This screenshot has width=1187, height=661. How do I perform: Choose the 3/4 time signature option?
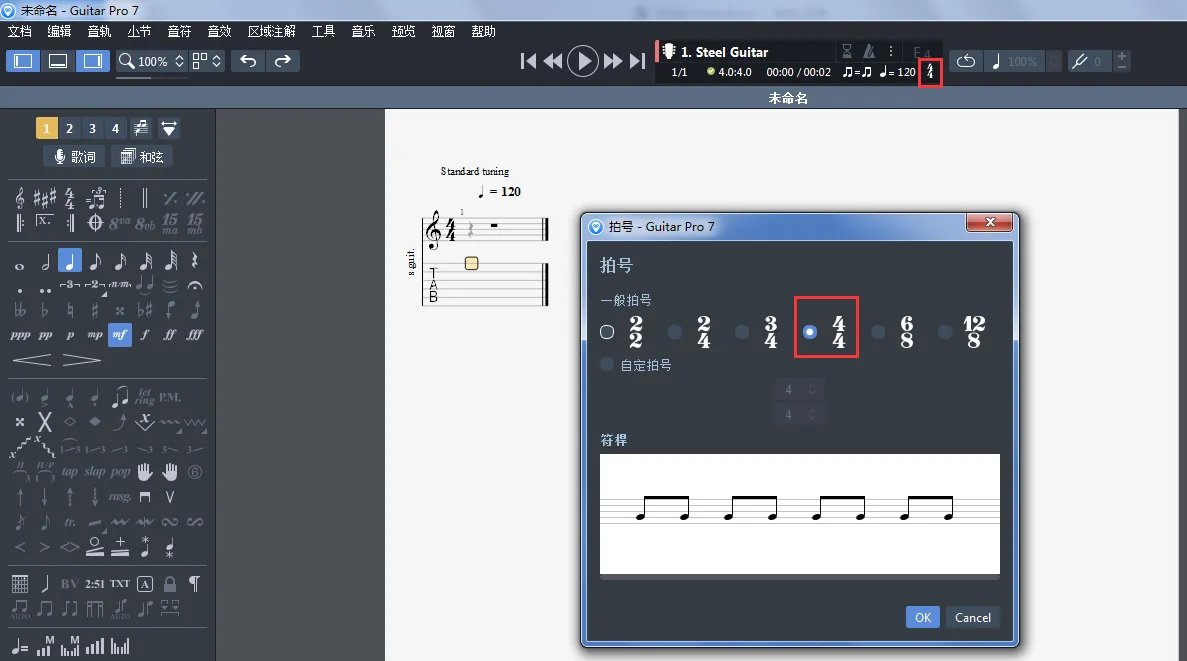click(741, 330)
